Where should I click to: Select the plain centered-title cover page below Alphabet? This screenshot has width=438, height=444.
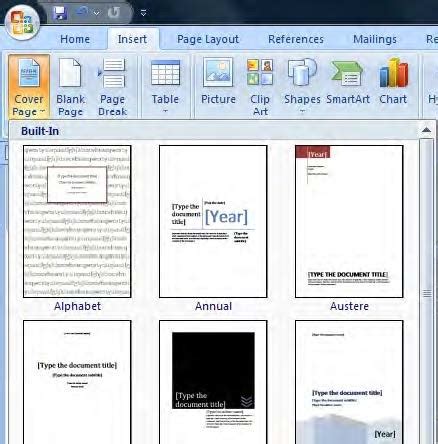[77, 382]
